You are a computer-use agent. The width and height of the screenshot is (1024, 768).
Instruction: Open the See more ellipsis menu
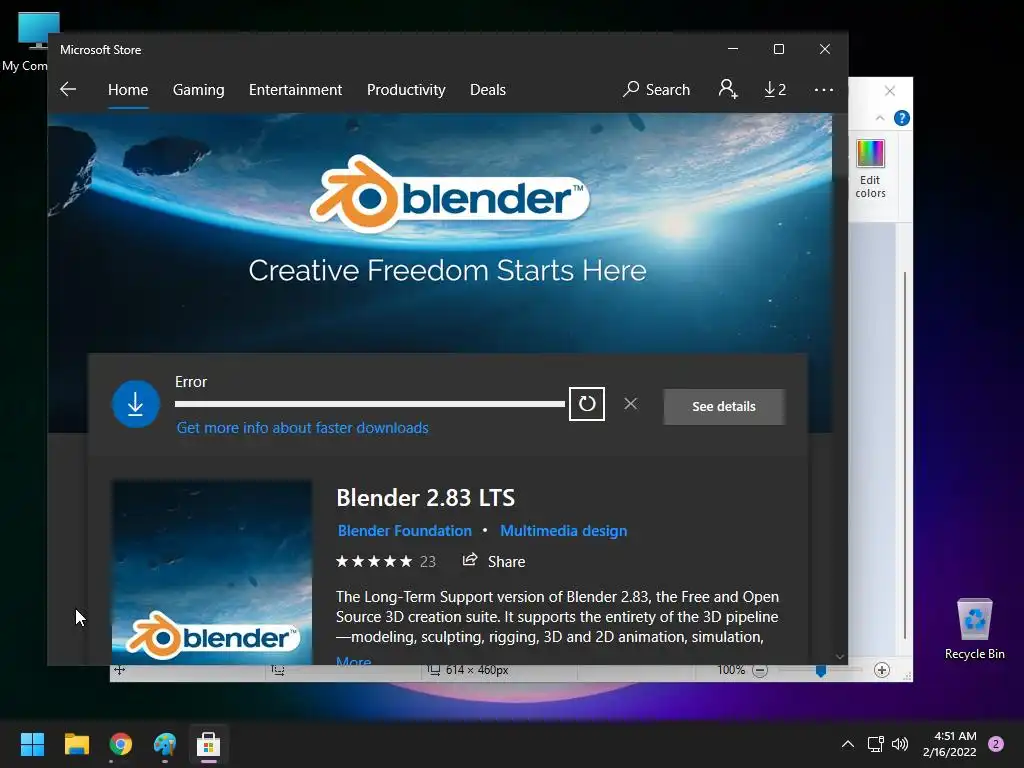[824, 89]
